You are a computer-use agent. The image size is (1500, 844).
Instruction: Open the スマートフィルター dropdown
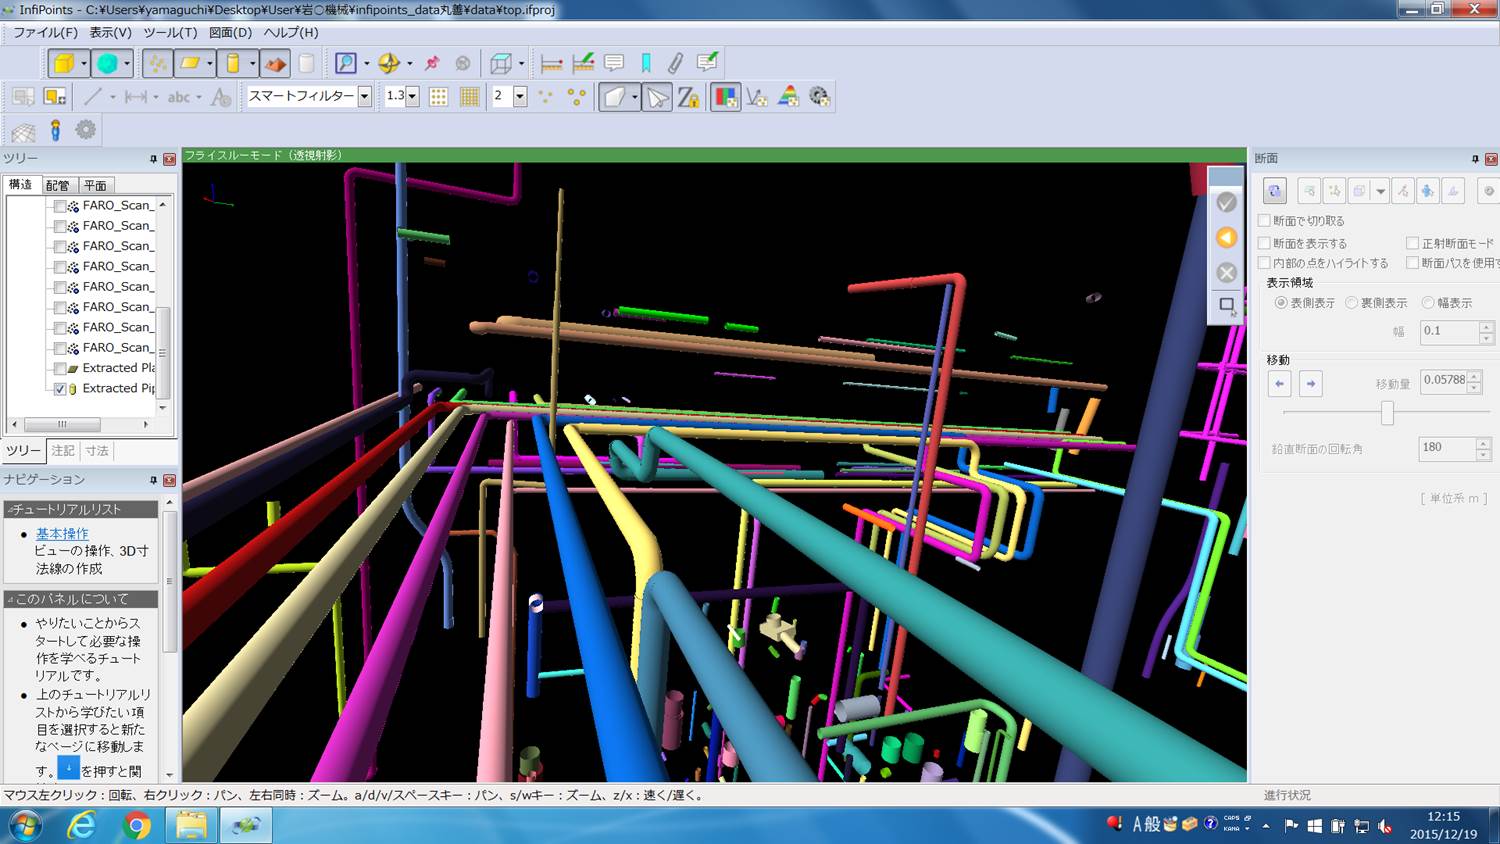(x=365, y=97)
